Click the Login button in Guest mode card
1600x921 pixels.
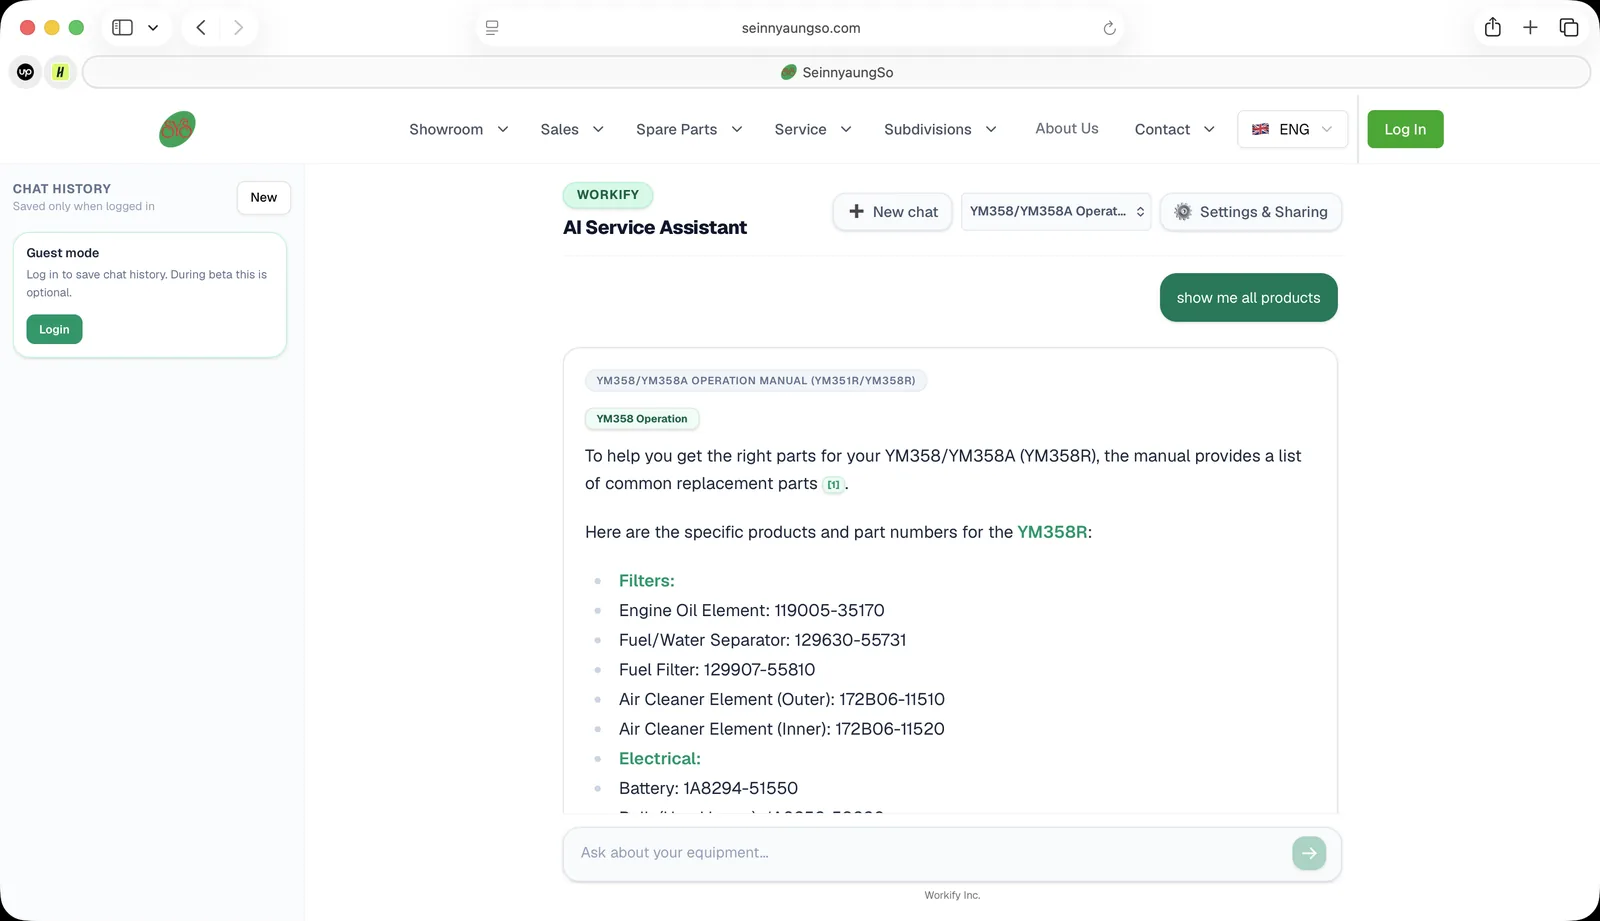point(54,329)
